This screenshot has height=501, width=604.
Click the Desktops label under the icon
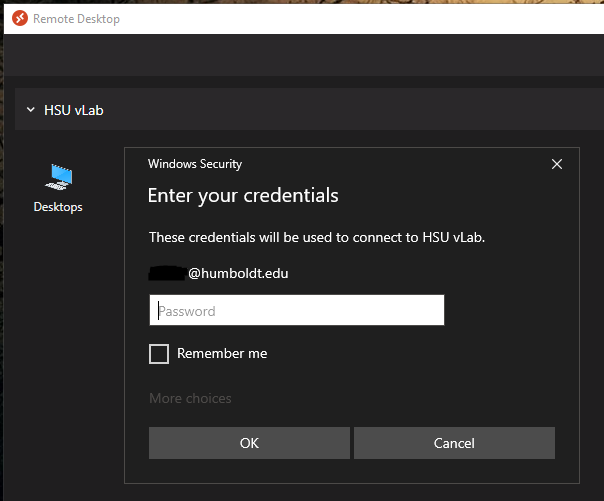click(x=58, y=207)
